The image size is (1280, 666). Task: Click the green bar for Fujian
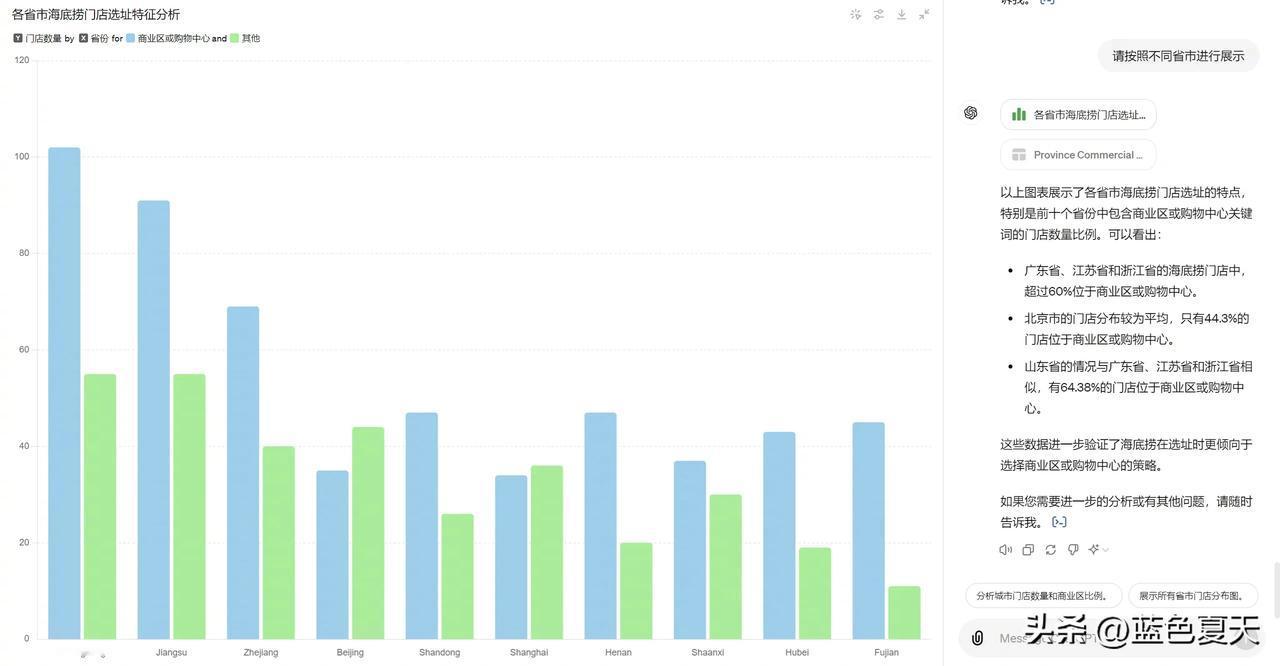904,613
